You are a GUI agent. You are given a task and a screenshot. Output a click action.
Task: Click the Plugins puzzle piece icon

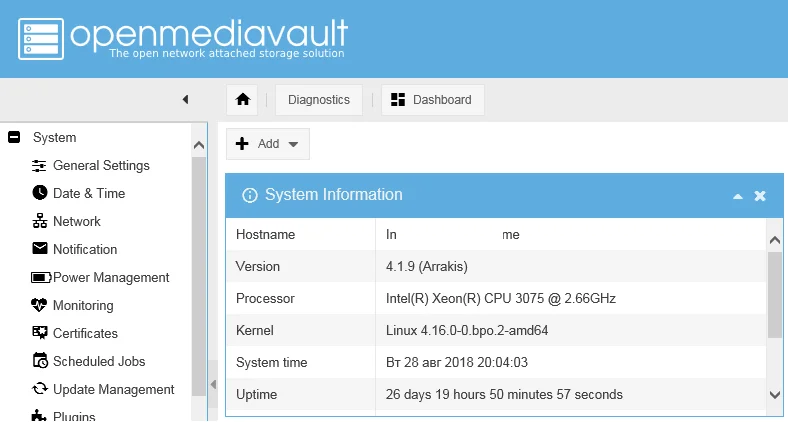[39, 415]
